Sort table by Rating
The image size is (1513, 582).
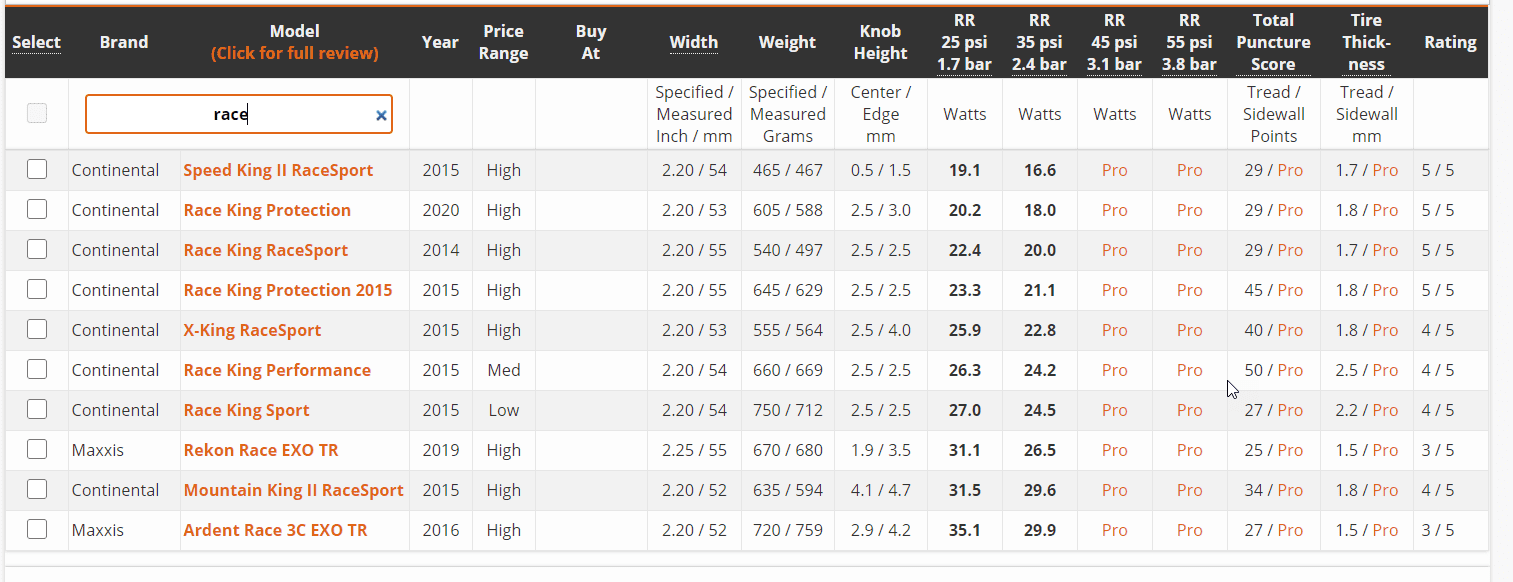[1450, 42]
